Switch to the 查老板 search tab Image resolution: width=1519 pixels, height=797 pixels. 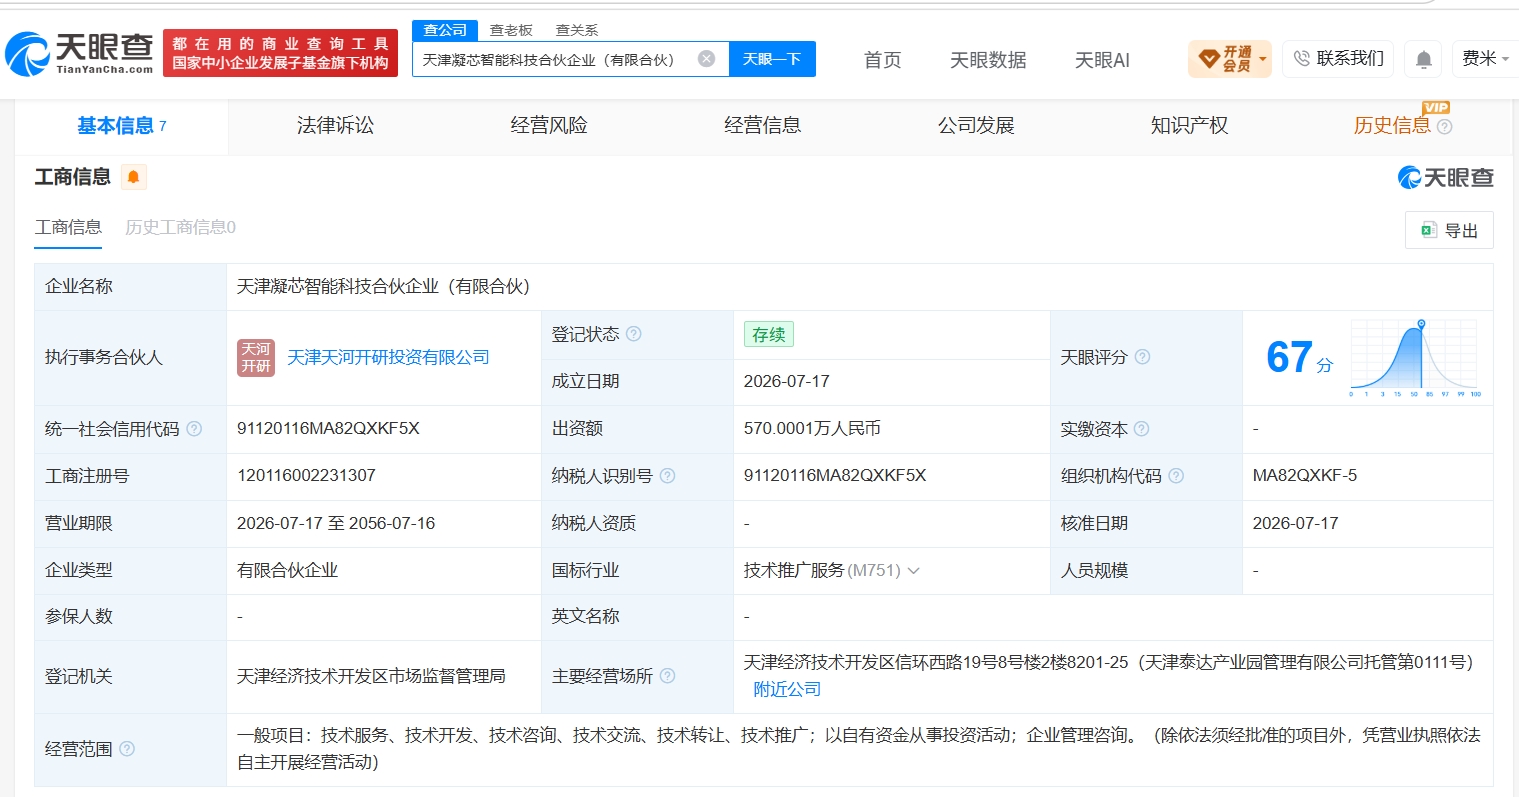(511, 30)
